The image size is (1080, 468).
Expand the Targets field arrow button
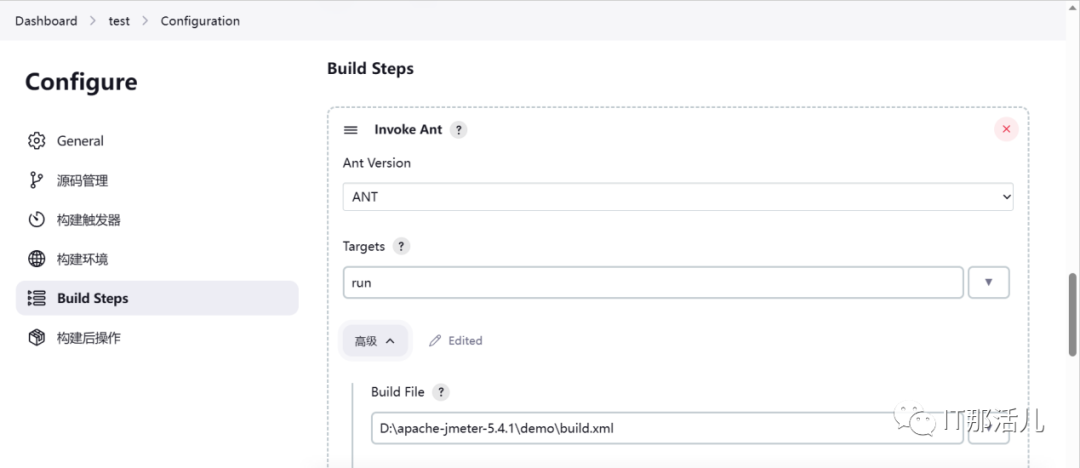pyautogui.click(x=988, y=283)
